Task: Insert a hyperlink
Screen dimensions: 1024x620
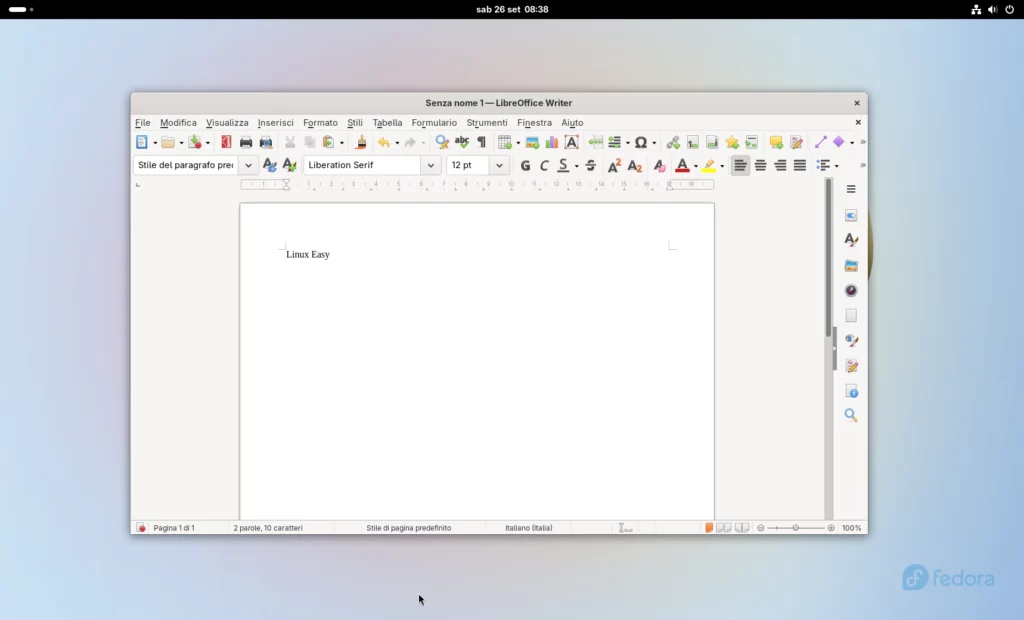Action: click(x=673, y=142)
